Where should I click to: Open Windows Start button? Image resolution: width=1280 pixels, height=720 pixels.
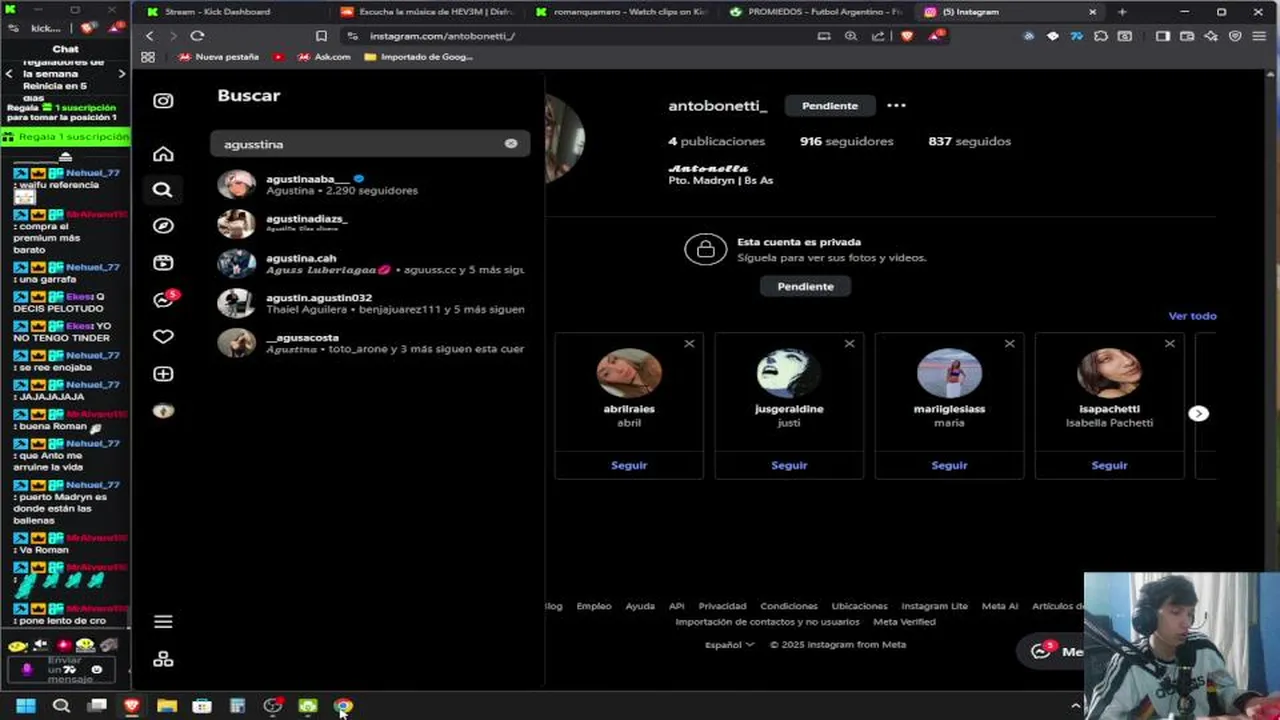point(26,706)
